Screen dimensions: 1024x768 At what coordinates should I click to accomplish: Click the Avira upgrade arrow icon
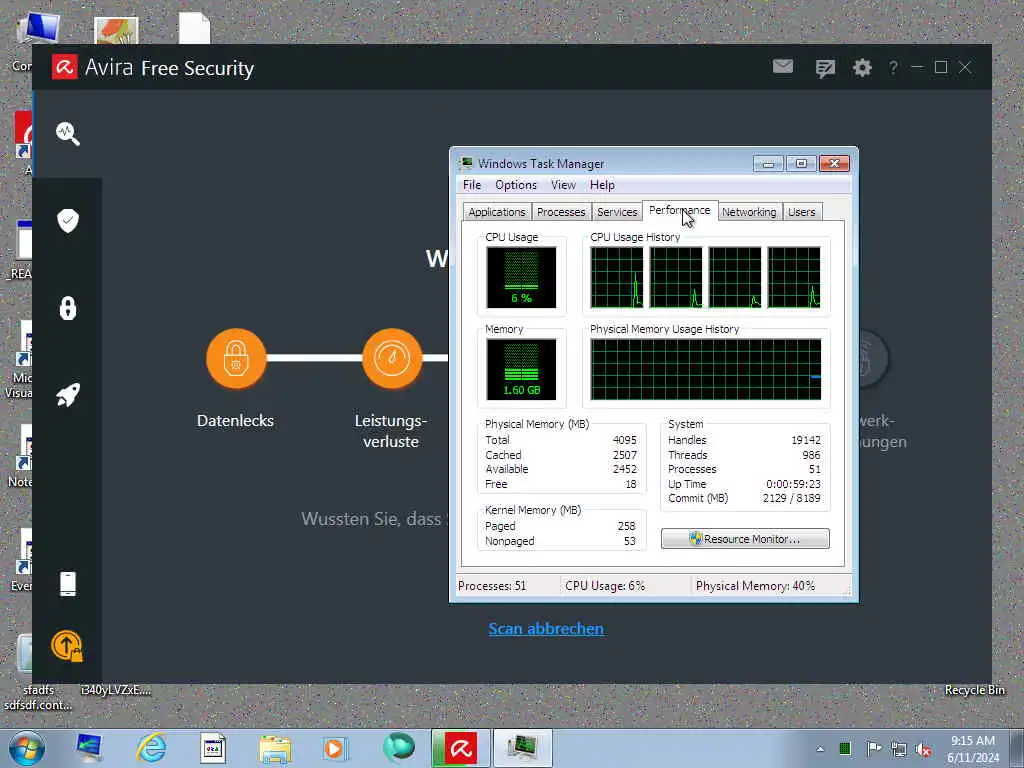coord(67,646)
